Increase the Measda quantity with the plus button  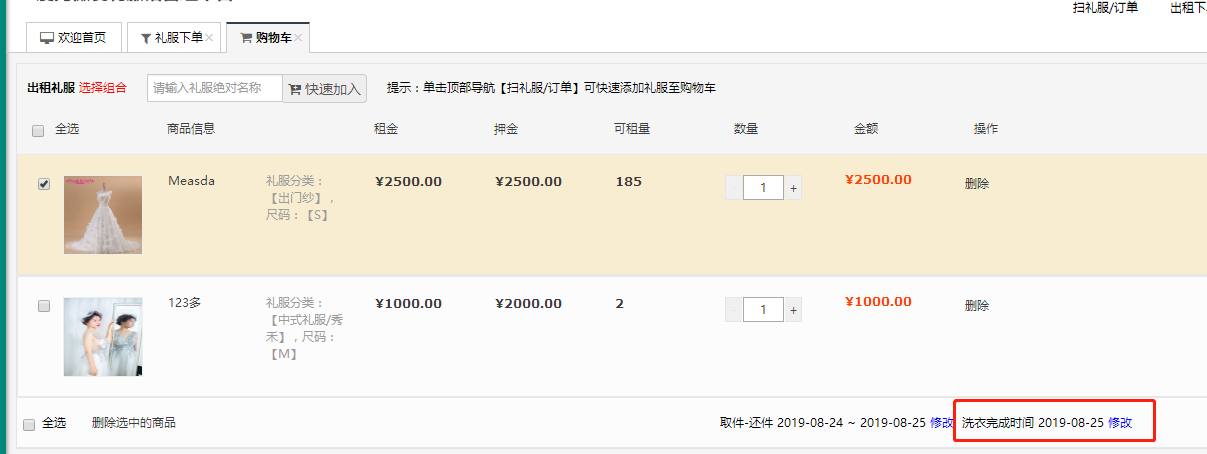(x=793, y=187)
